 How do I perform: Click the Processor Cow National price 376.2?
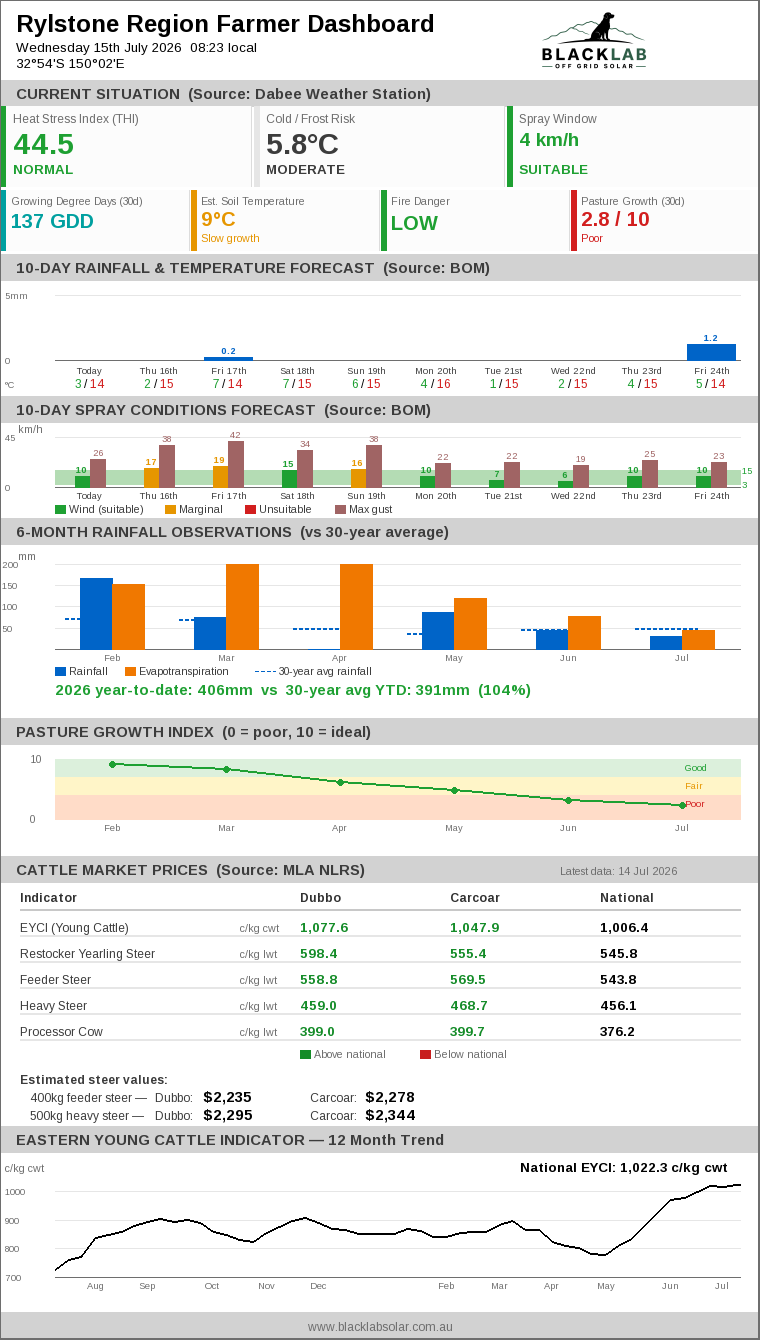(617, 1032)
